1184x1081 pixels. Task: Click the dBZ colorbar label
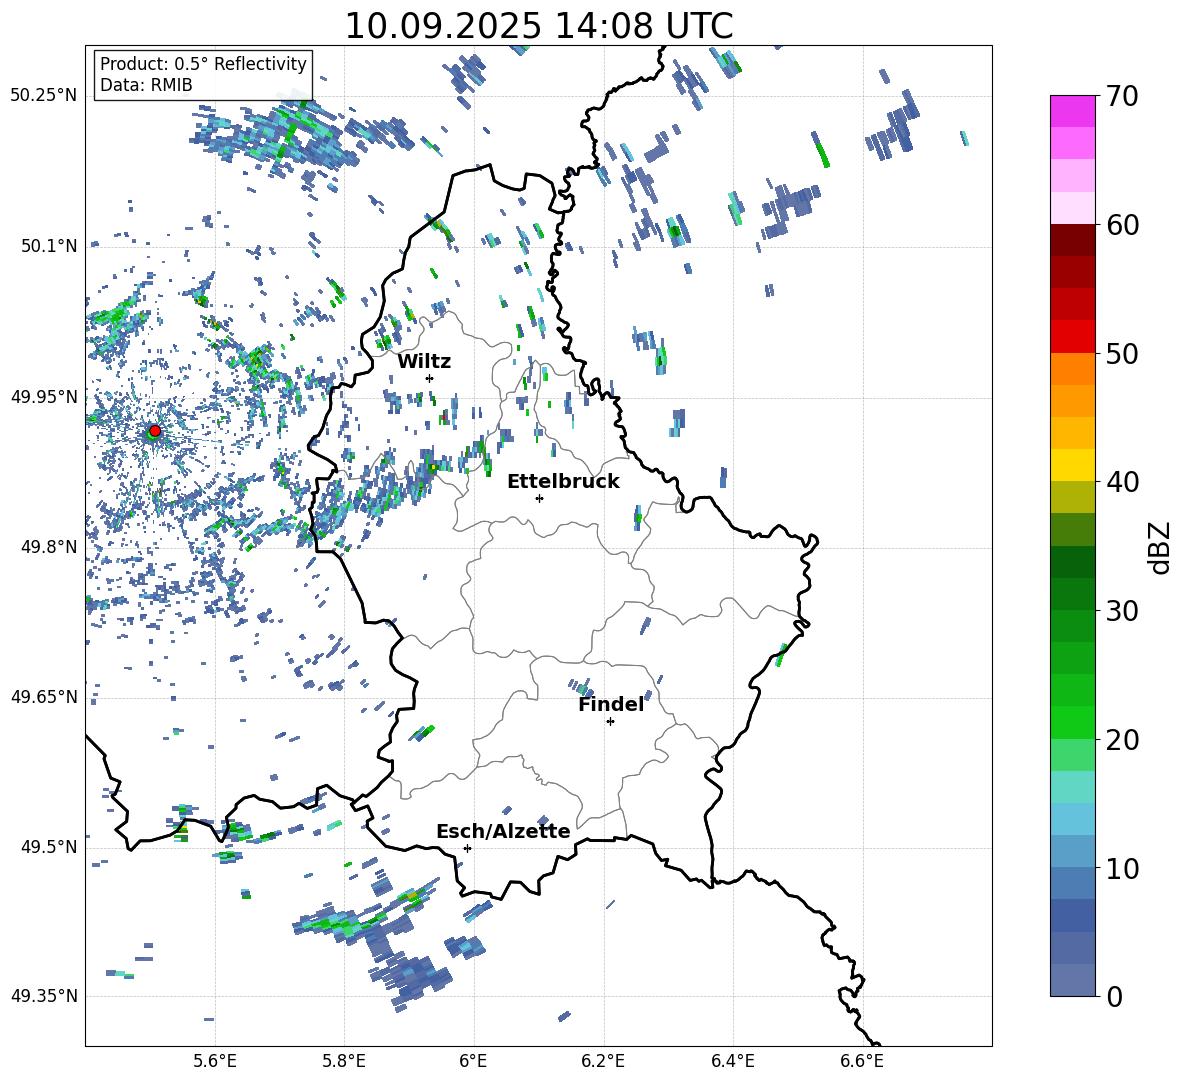point(1161,547)
